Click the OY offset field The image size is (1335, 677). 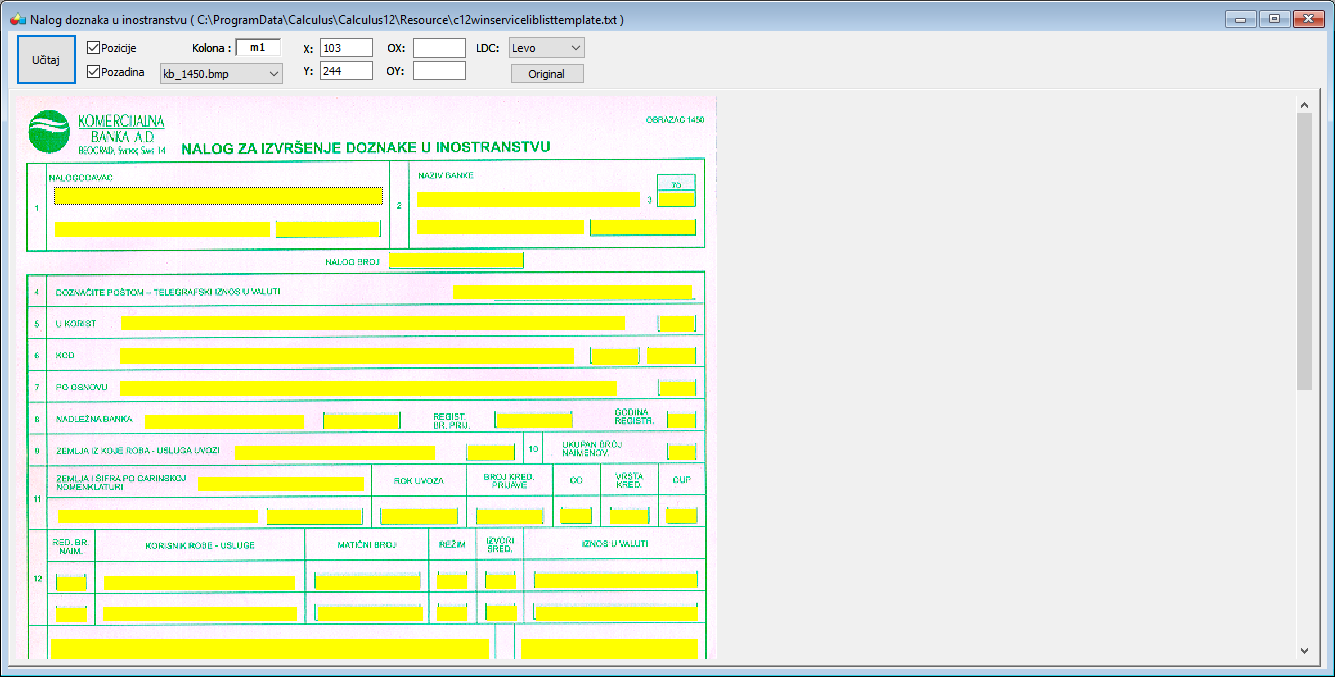click(x=439, y=71)
